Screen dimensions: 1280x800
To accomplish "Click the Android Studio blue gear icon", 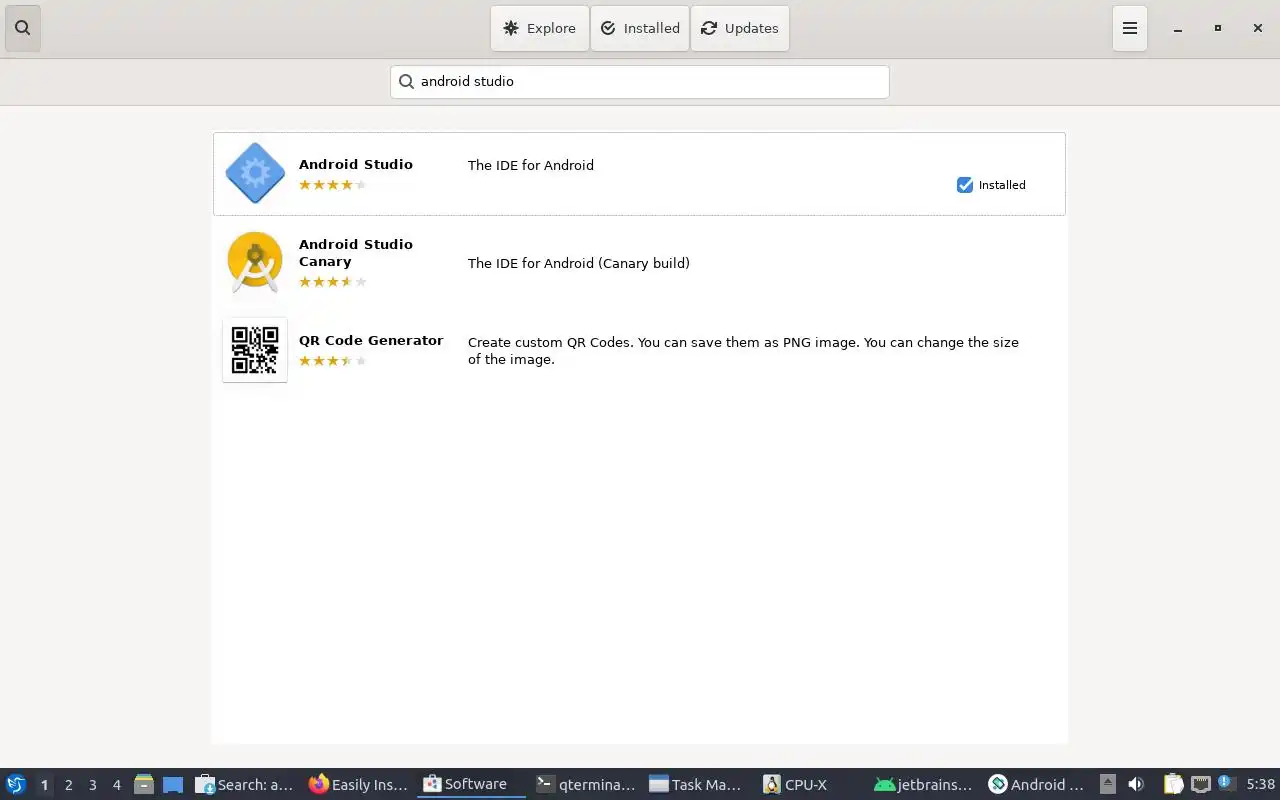I will click(255, 173).
